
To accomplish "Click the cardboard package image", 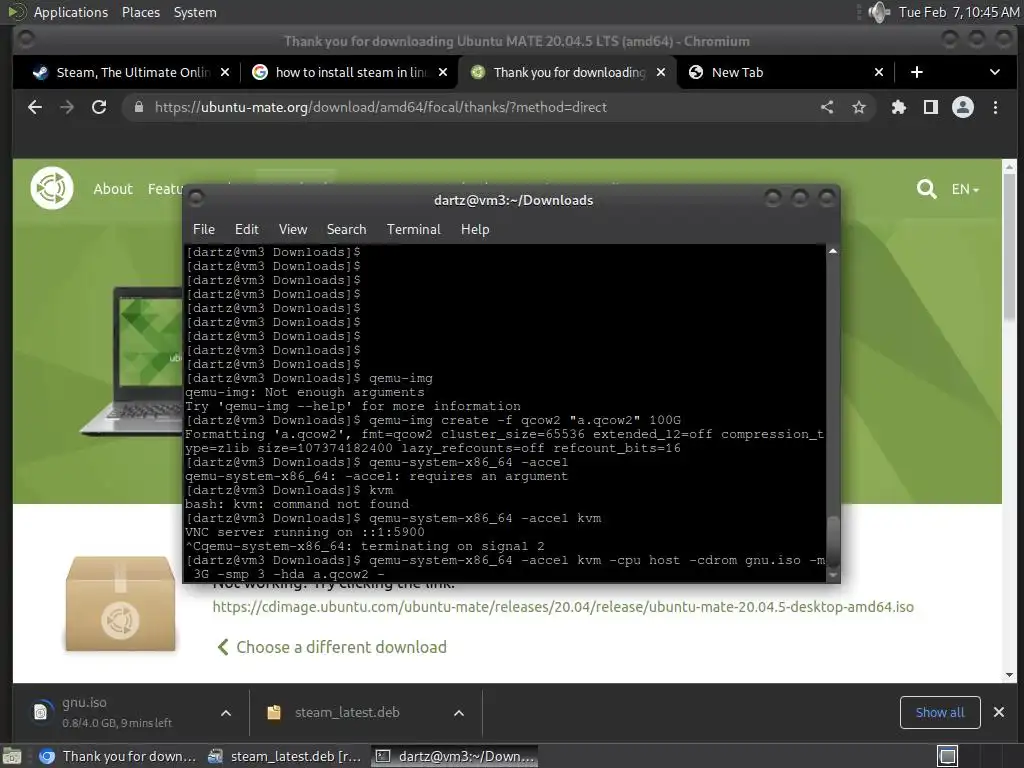I will [x=120, y=603].
